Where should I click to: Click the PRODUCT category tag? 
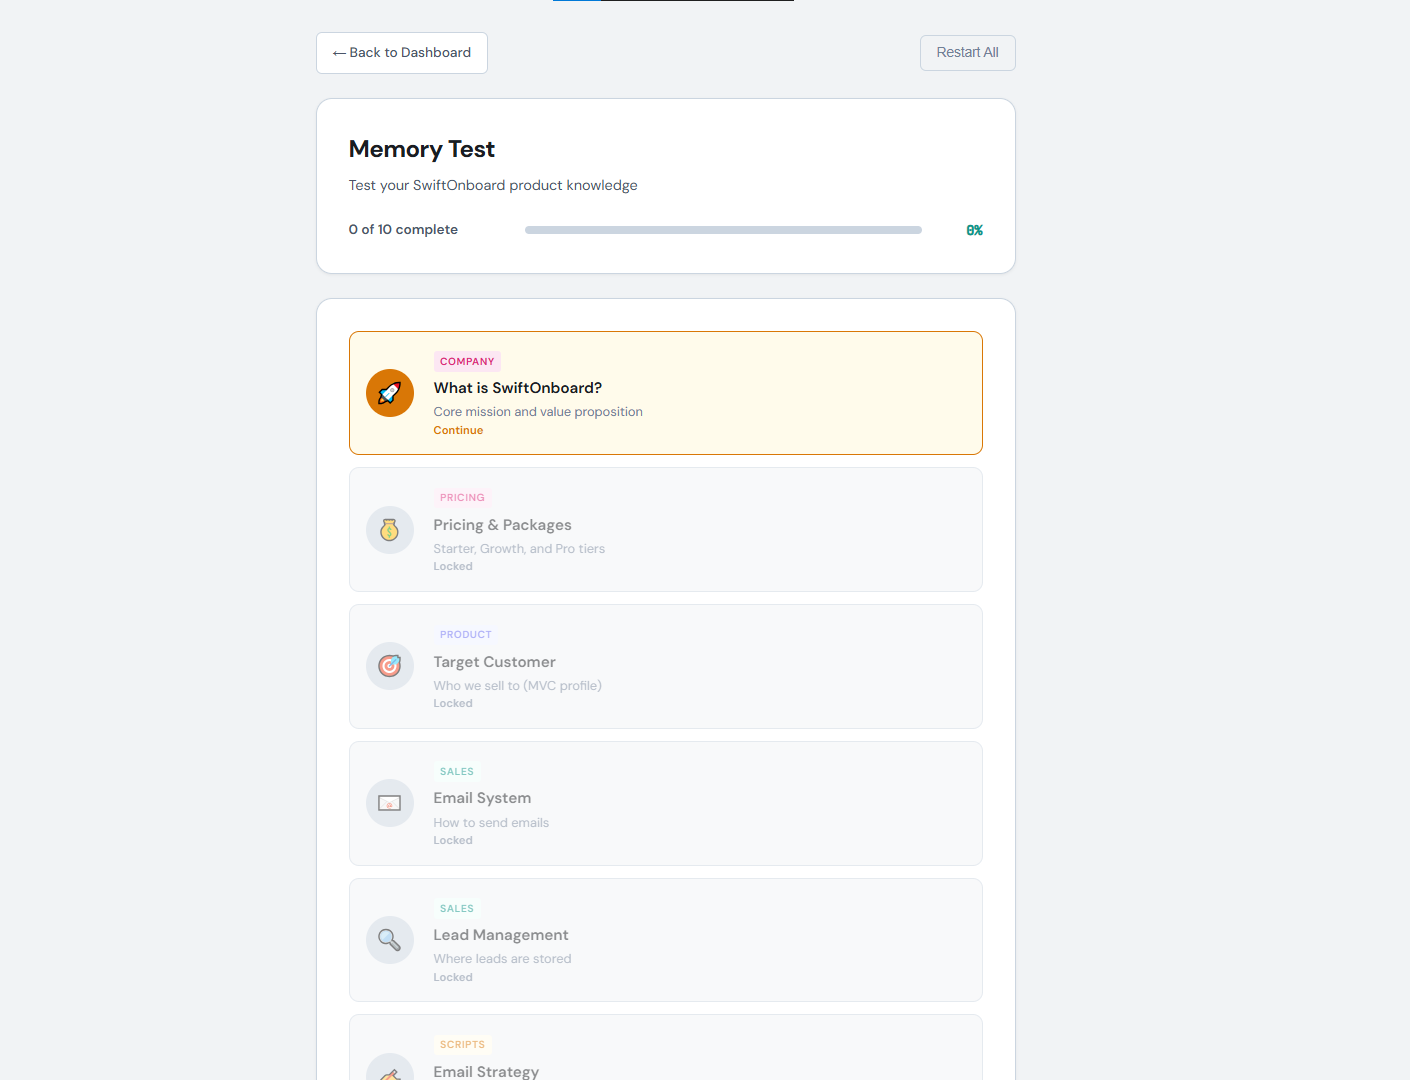(x=465, y=635)
